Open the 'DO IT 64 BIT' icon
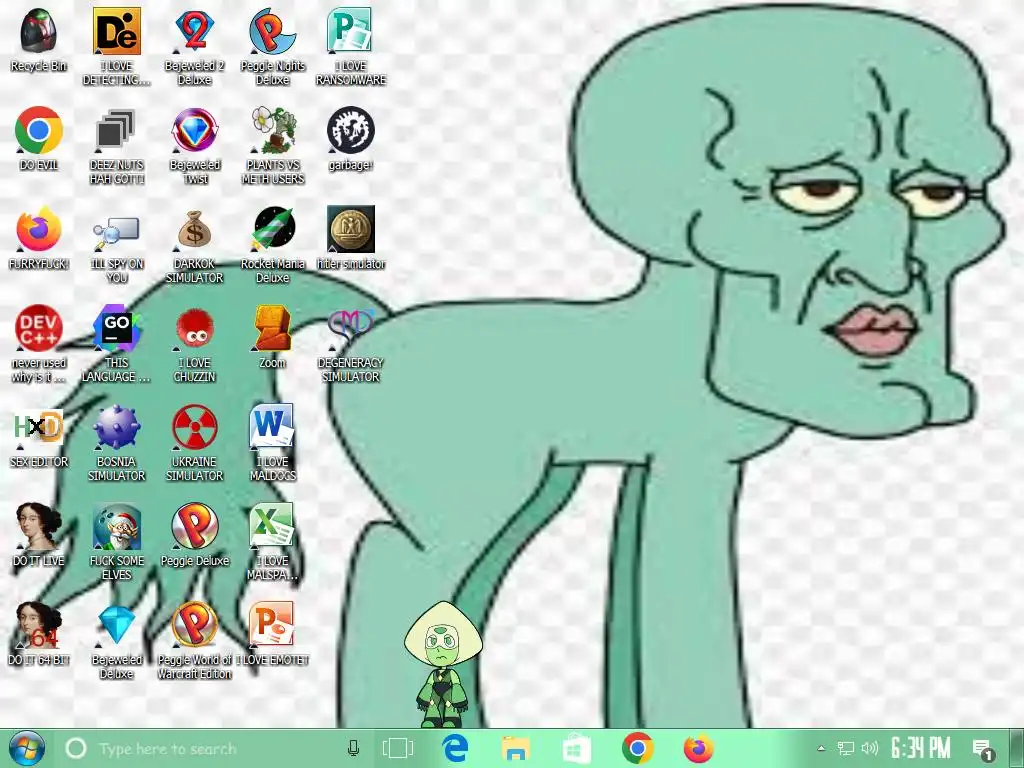 click(39, 625)
